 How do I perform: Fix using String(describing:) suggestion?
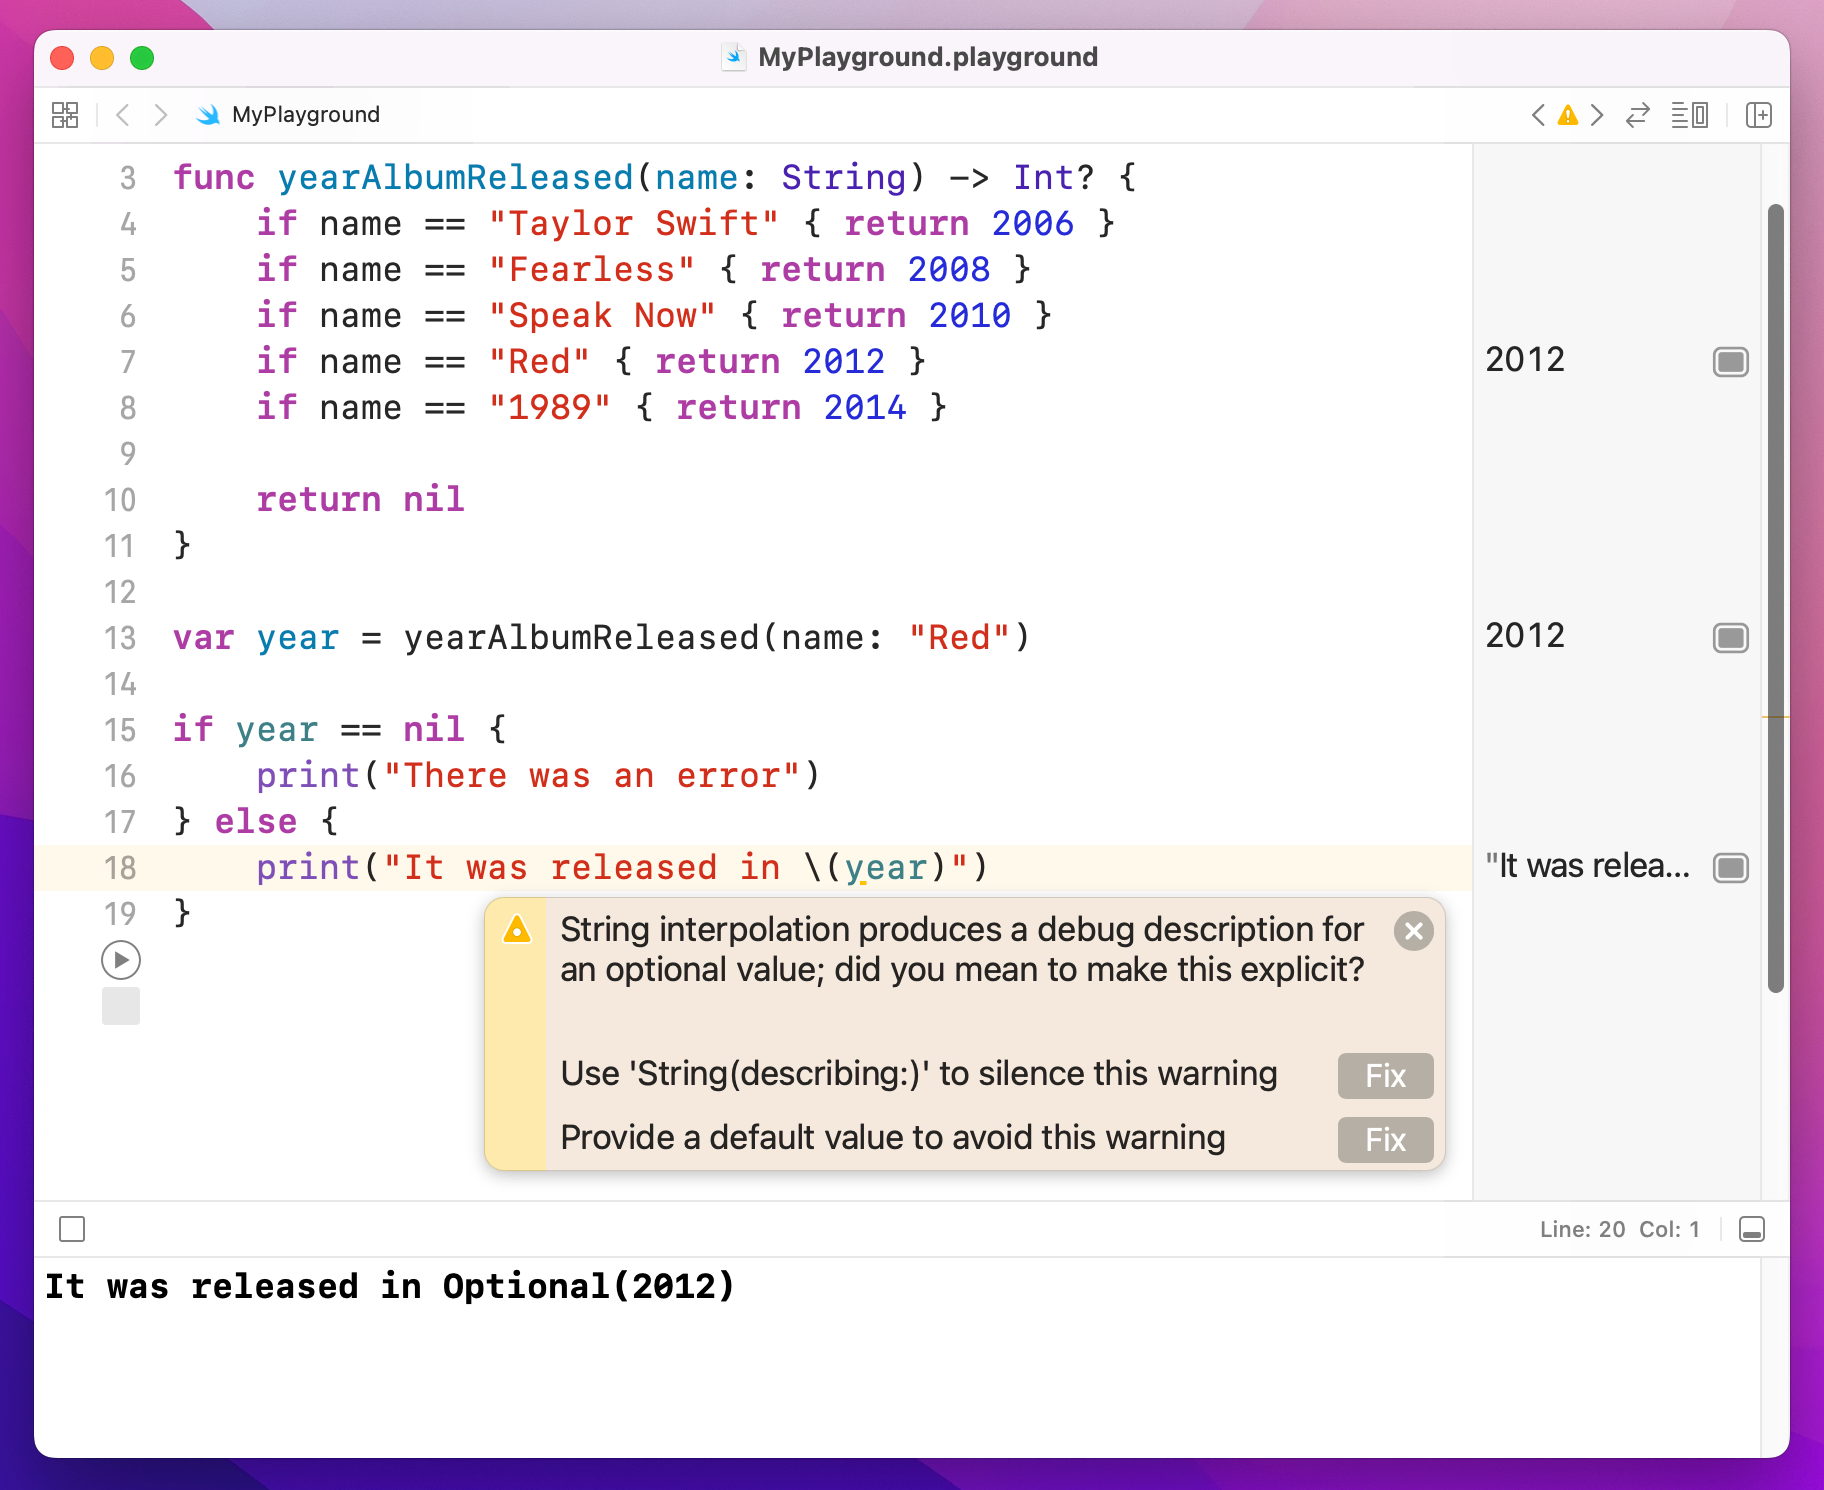[x=1385, y=1076]
